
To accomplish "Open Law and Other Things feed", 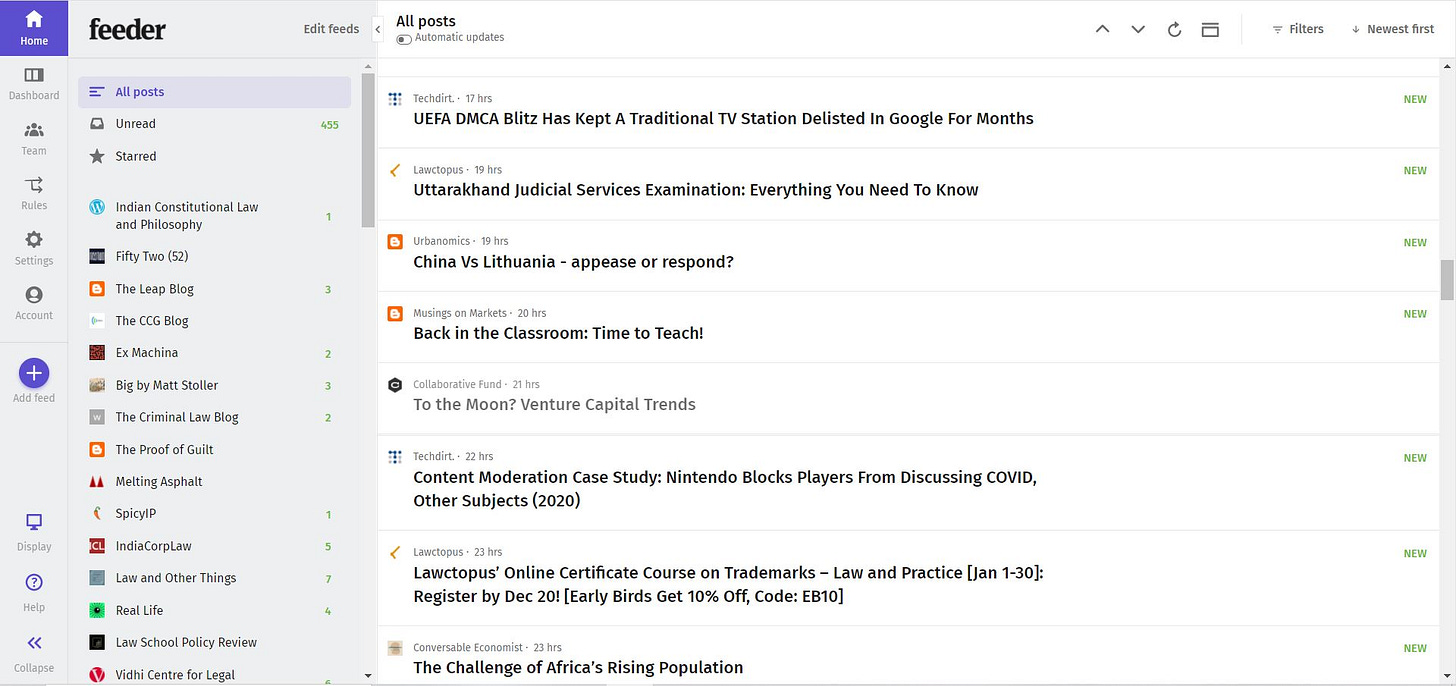I will coord(215,578).
